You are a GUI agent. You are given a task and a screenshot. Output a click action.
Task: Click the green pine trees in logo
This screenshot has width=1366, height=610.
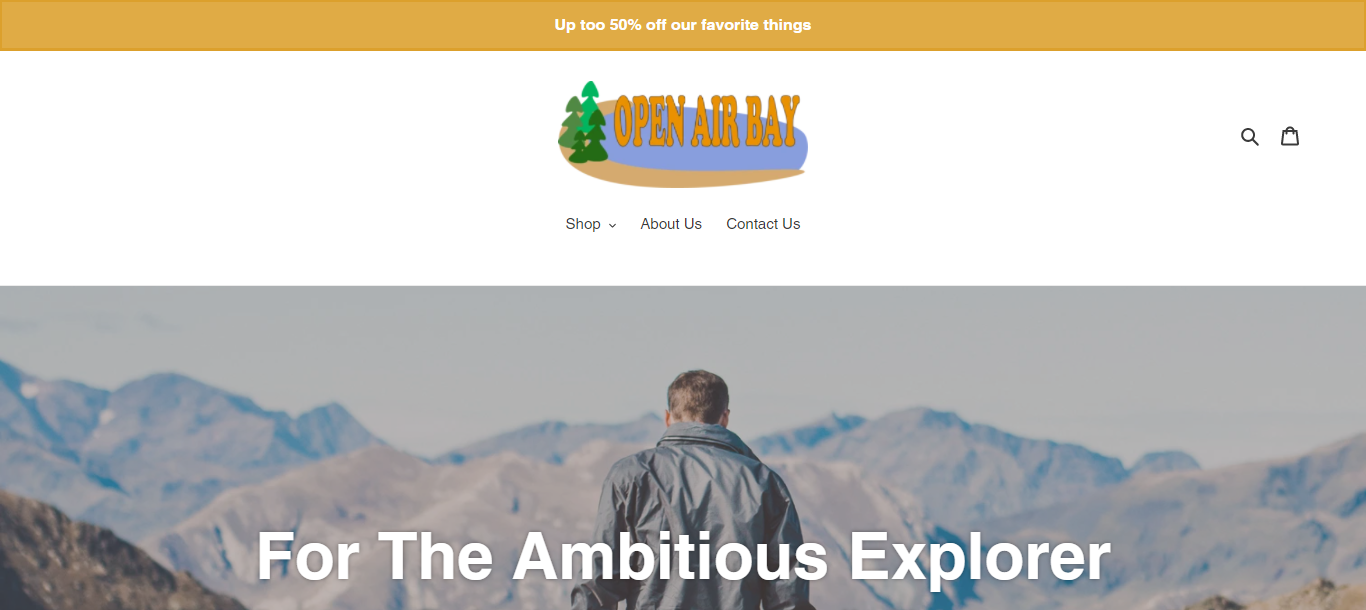(585, 122)
